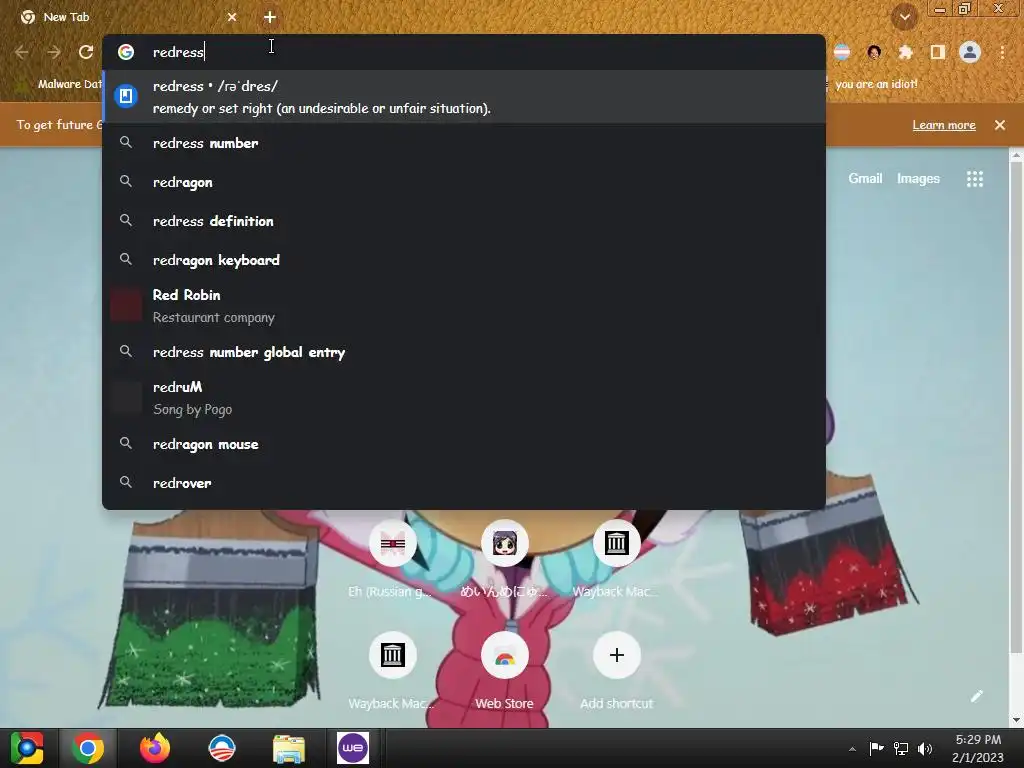1024x768 pixels.
Task: Choose the 'redragon' suggestion
Action: [x=464, y=182]
